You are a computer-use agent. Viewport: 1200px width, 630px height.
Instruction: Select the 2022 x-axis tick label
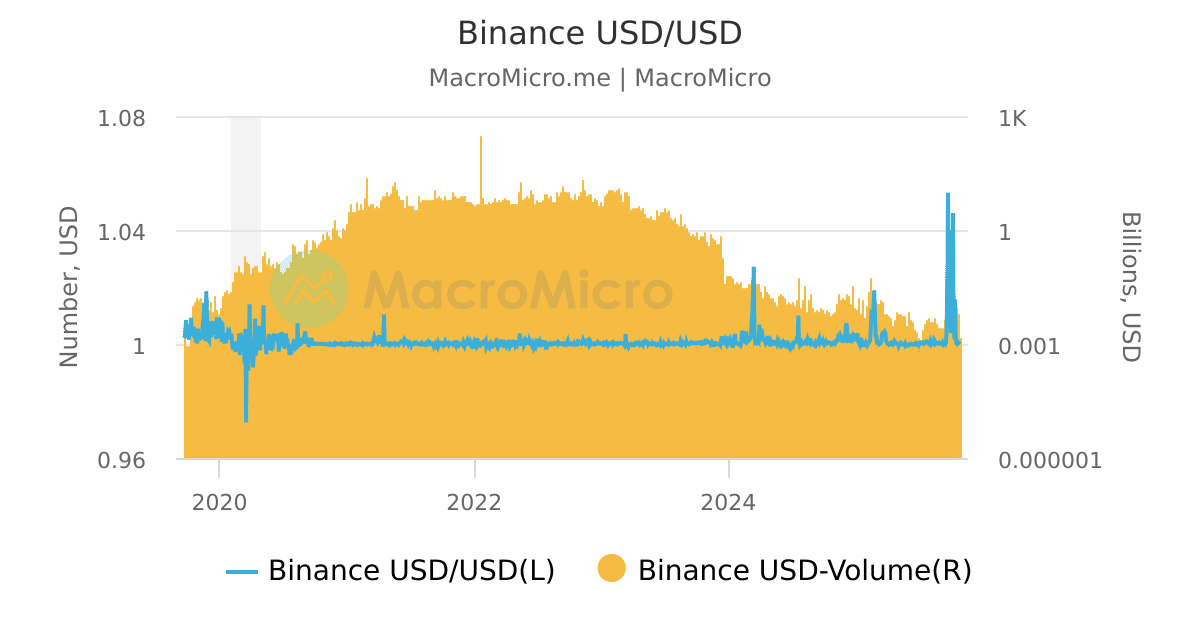click(x=474, y=501)
